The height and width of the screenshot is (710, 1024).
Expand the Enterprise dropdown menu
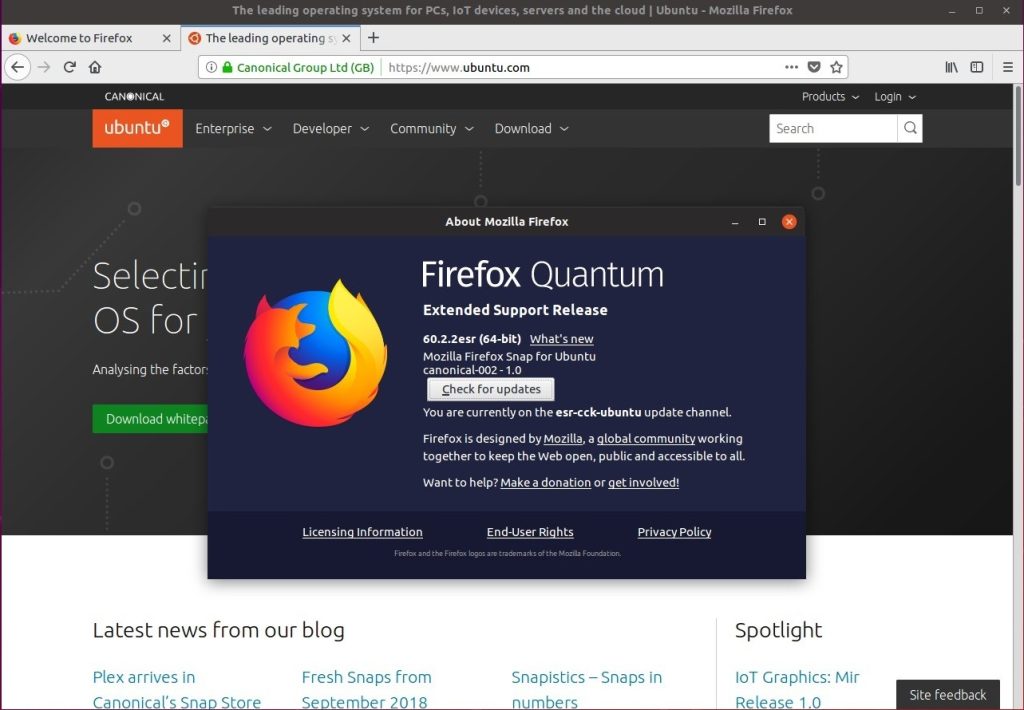click(x=233, y=129)
